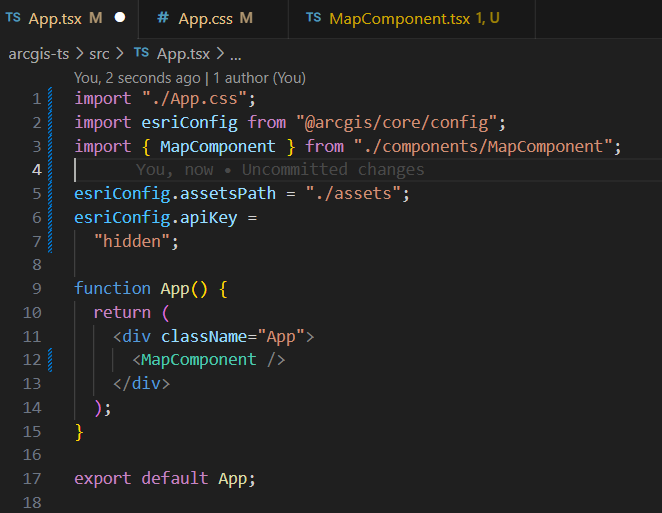662x513 pixels.
Task: Click the hash icon on App.css tab
Action: pos(163,18)
